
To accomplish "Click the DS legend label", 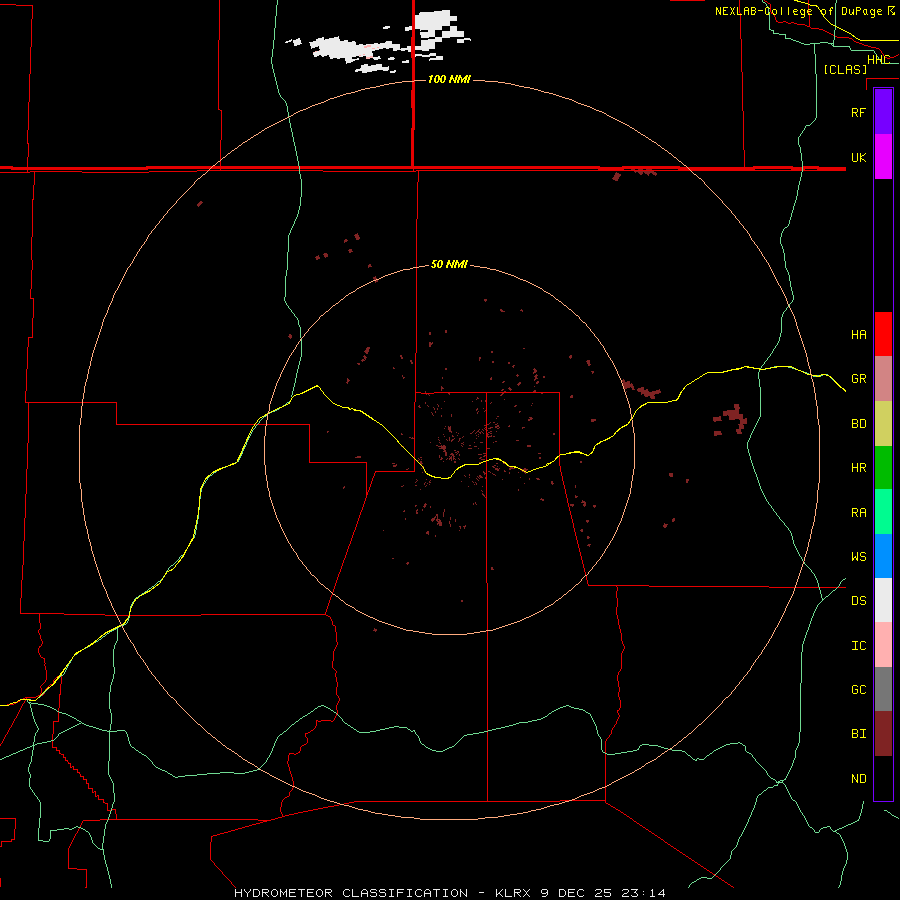I will tap(858, 601).
